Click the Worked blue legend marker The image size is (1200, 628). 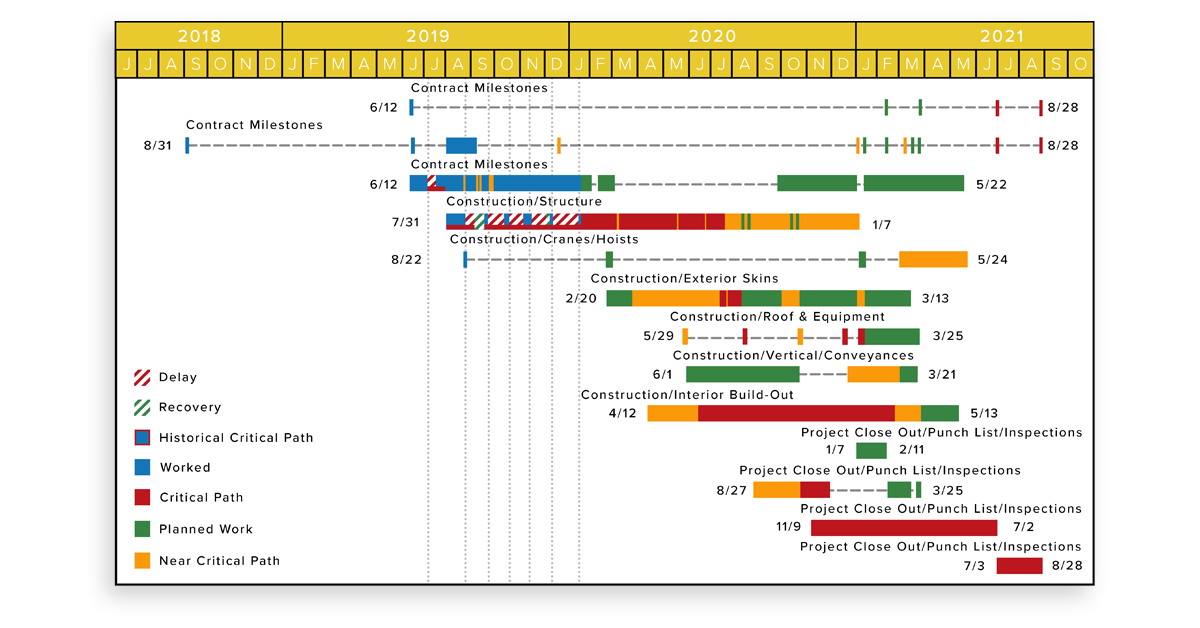point(140,467)
